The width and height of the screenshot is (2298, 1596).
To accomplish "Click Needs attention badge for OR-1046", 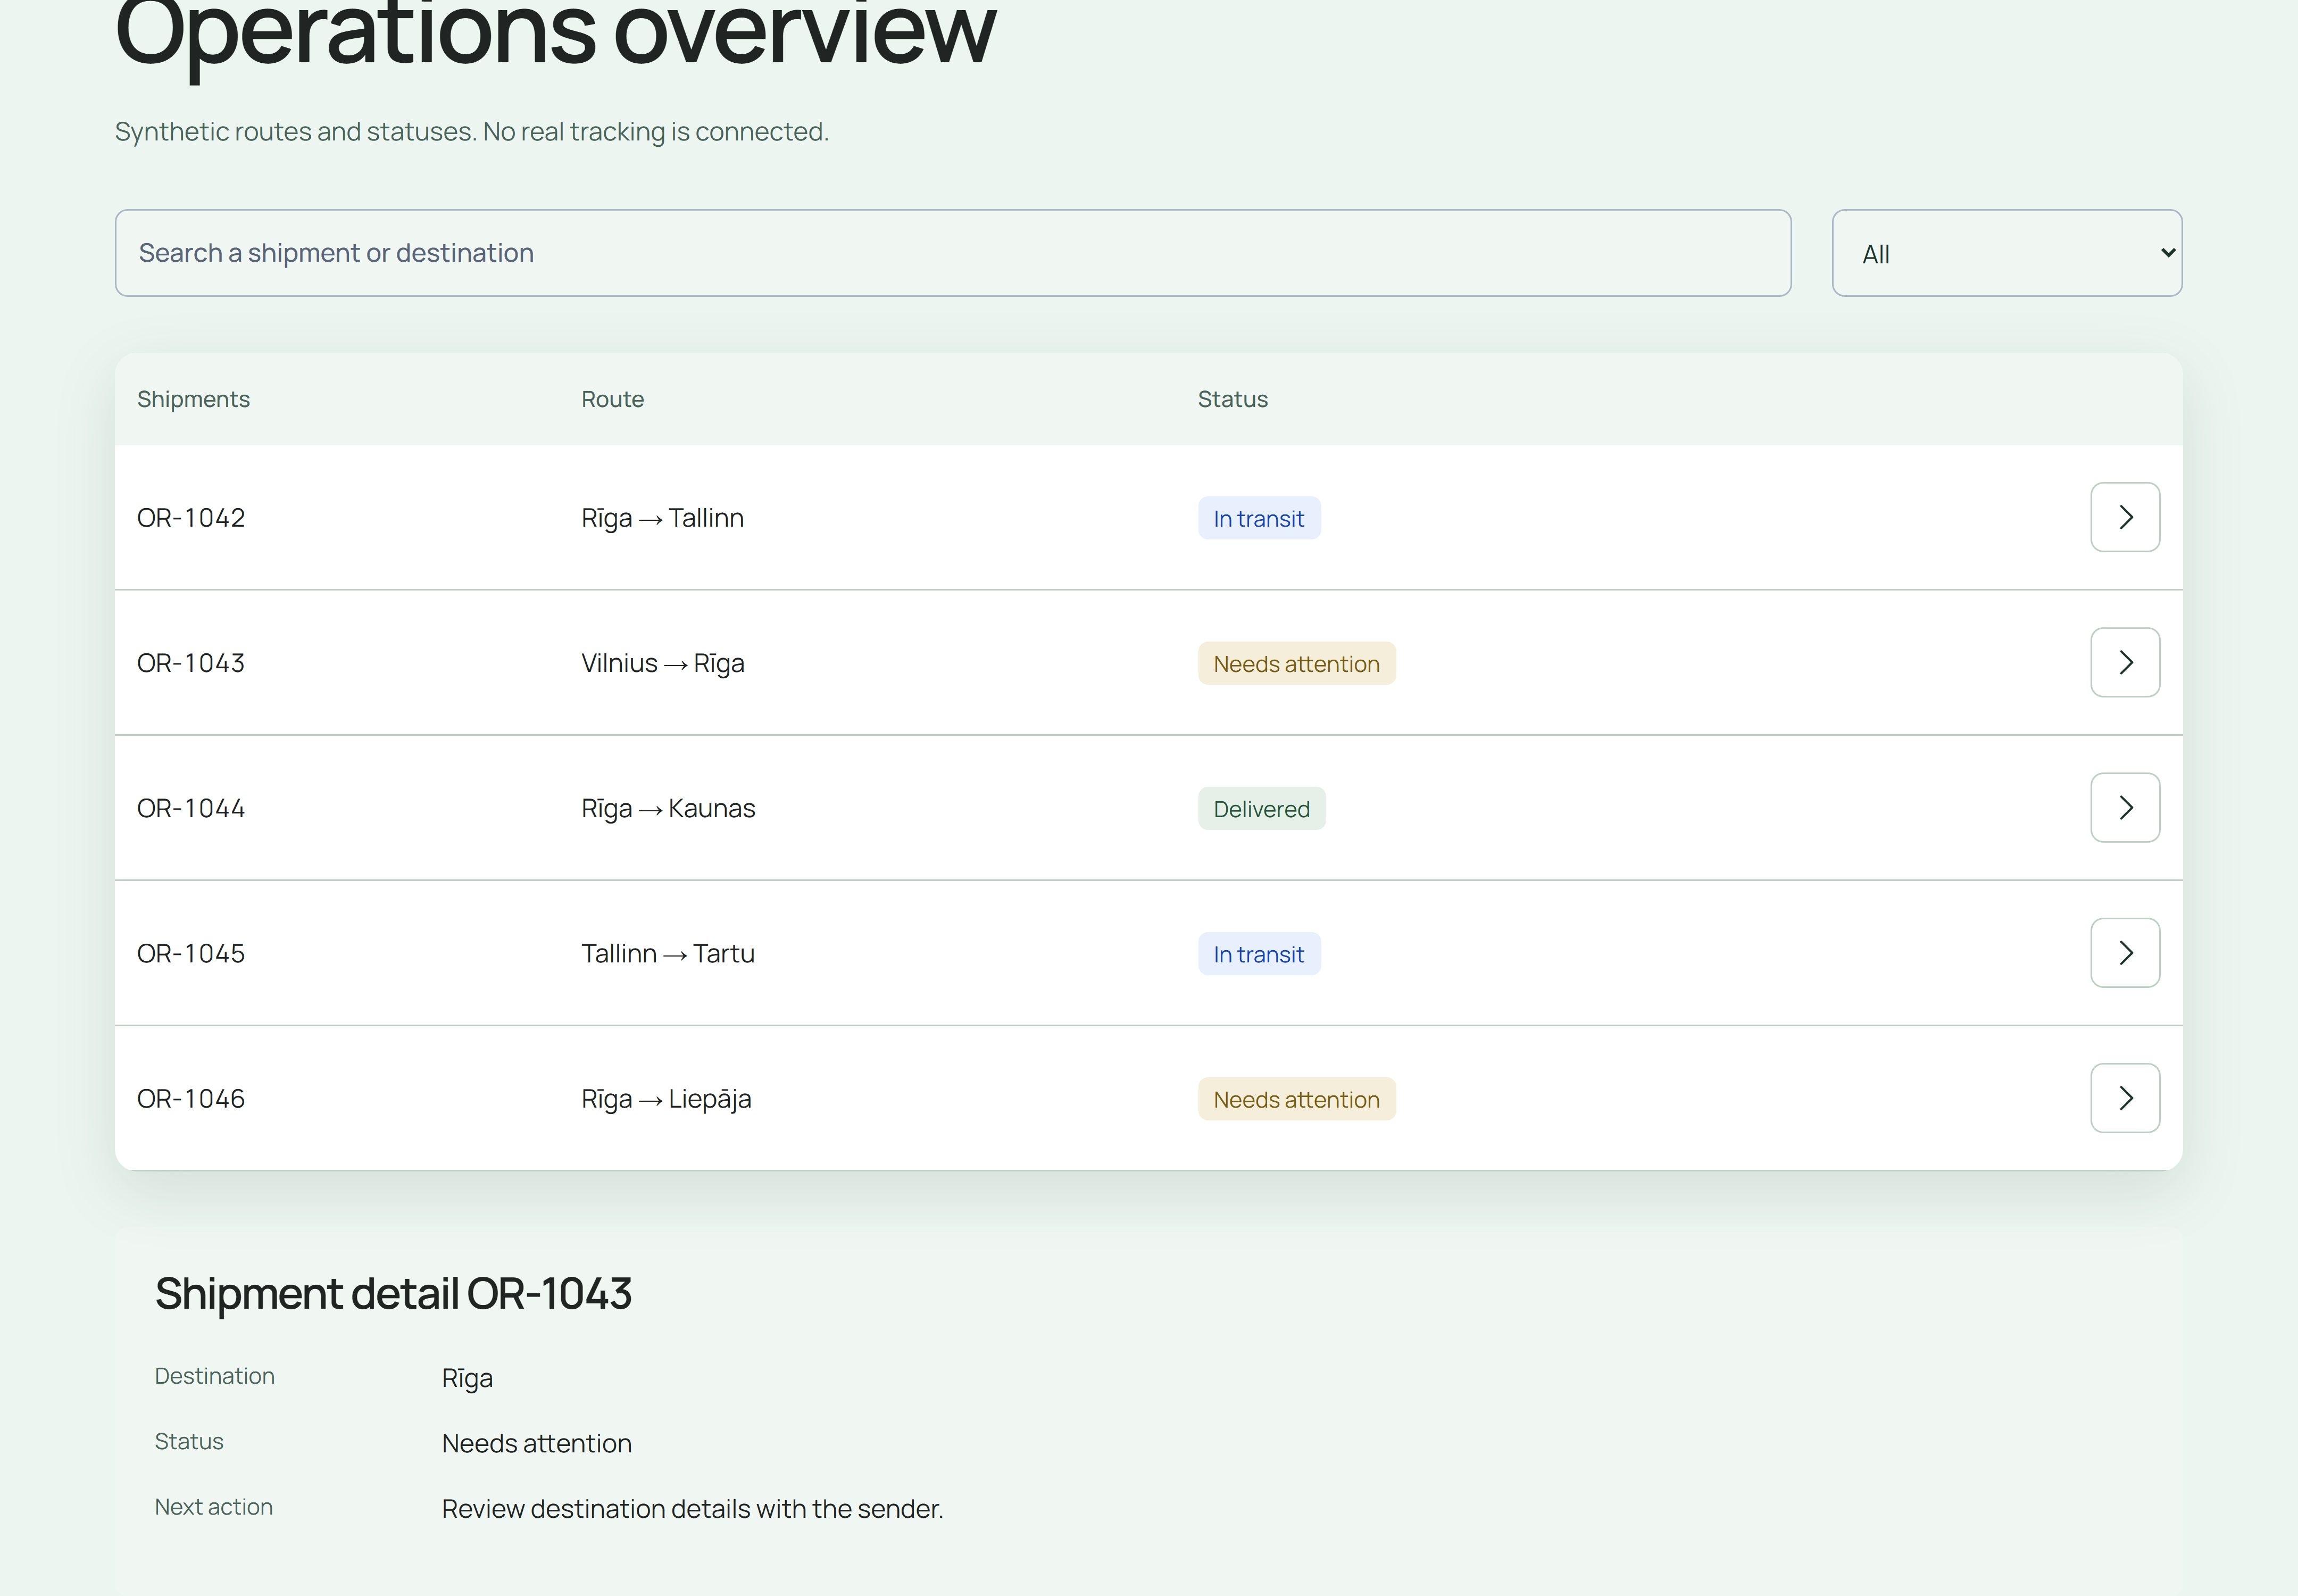I will [x=1296, y=1098].
